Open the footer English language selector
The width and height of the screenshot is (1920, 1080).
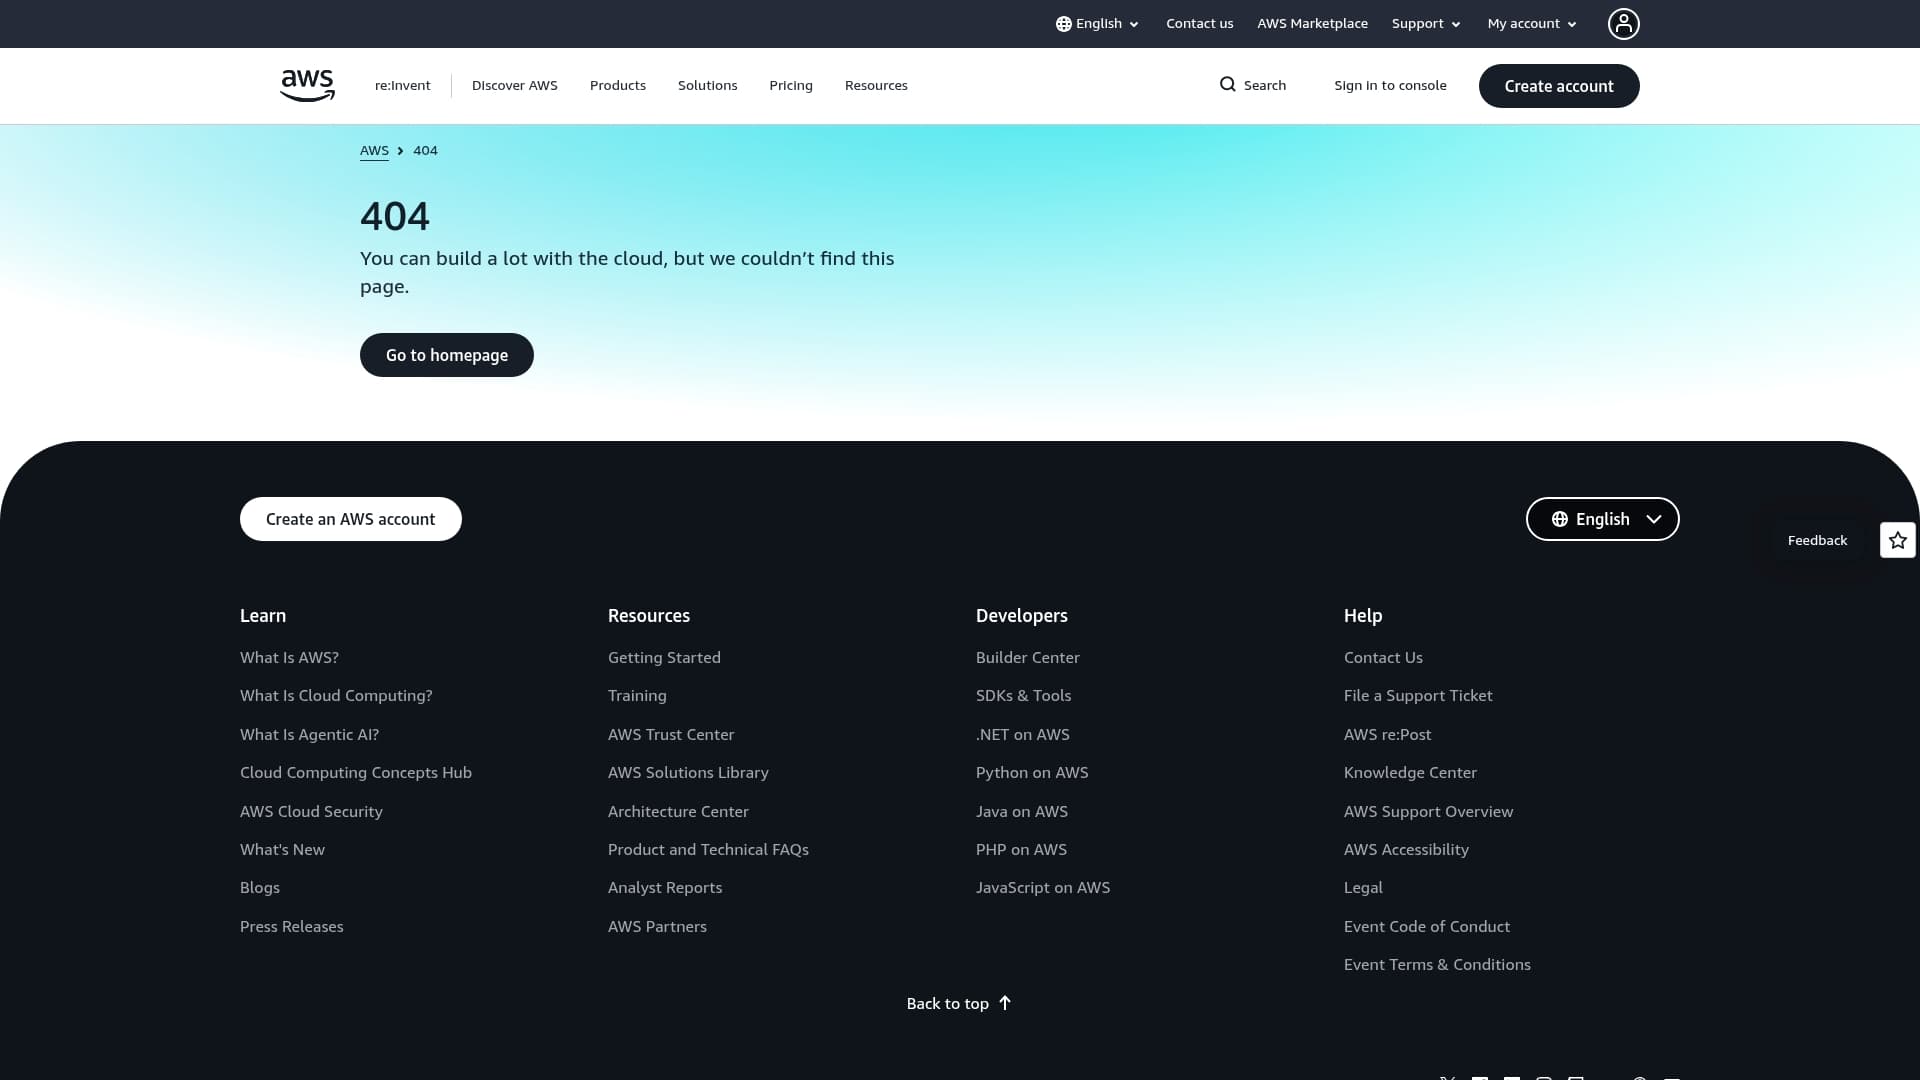[x=1602, y=519]
